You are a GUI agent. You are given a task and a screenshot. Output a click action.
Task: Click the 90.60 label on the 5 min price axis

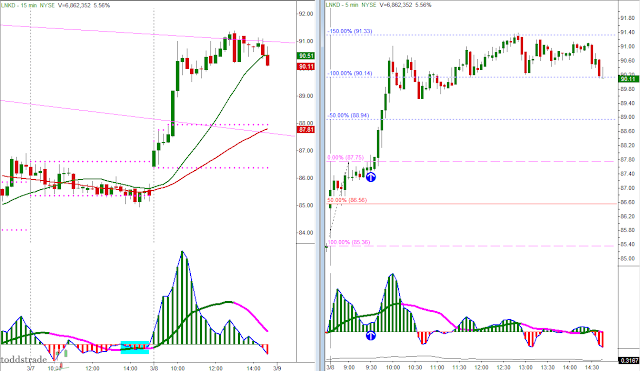pos(627,60)
